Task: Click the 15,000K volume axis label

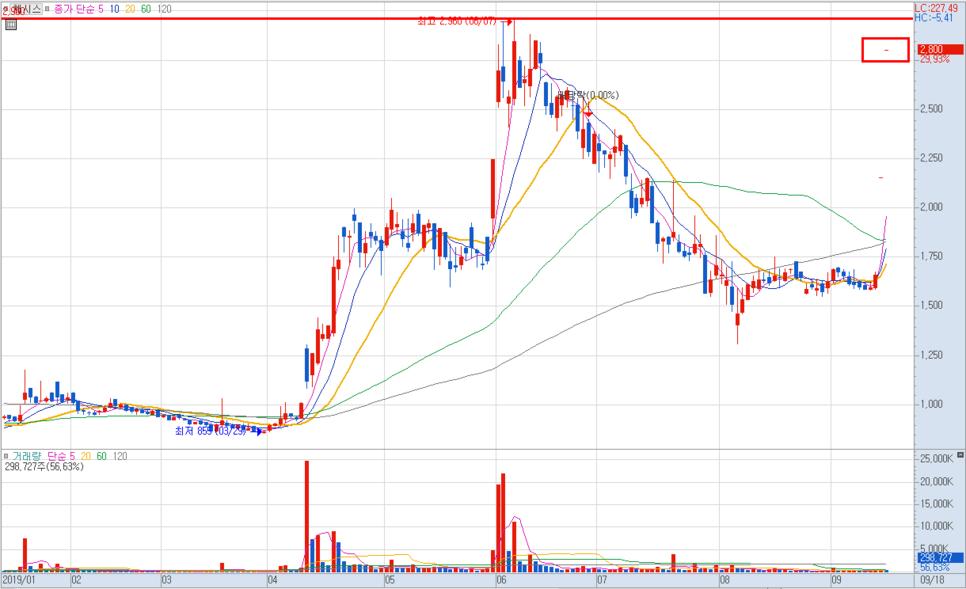Action: click(936, 503)
